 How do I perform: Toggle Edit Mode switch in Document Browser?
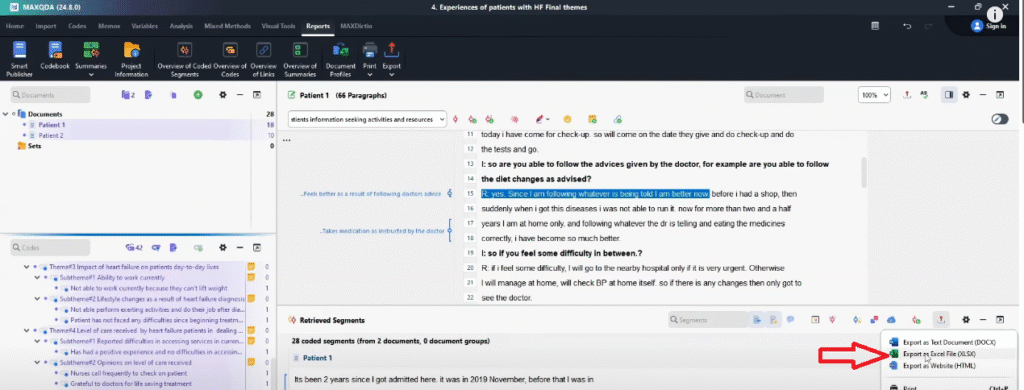1000,120
